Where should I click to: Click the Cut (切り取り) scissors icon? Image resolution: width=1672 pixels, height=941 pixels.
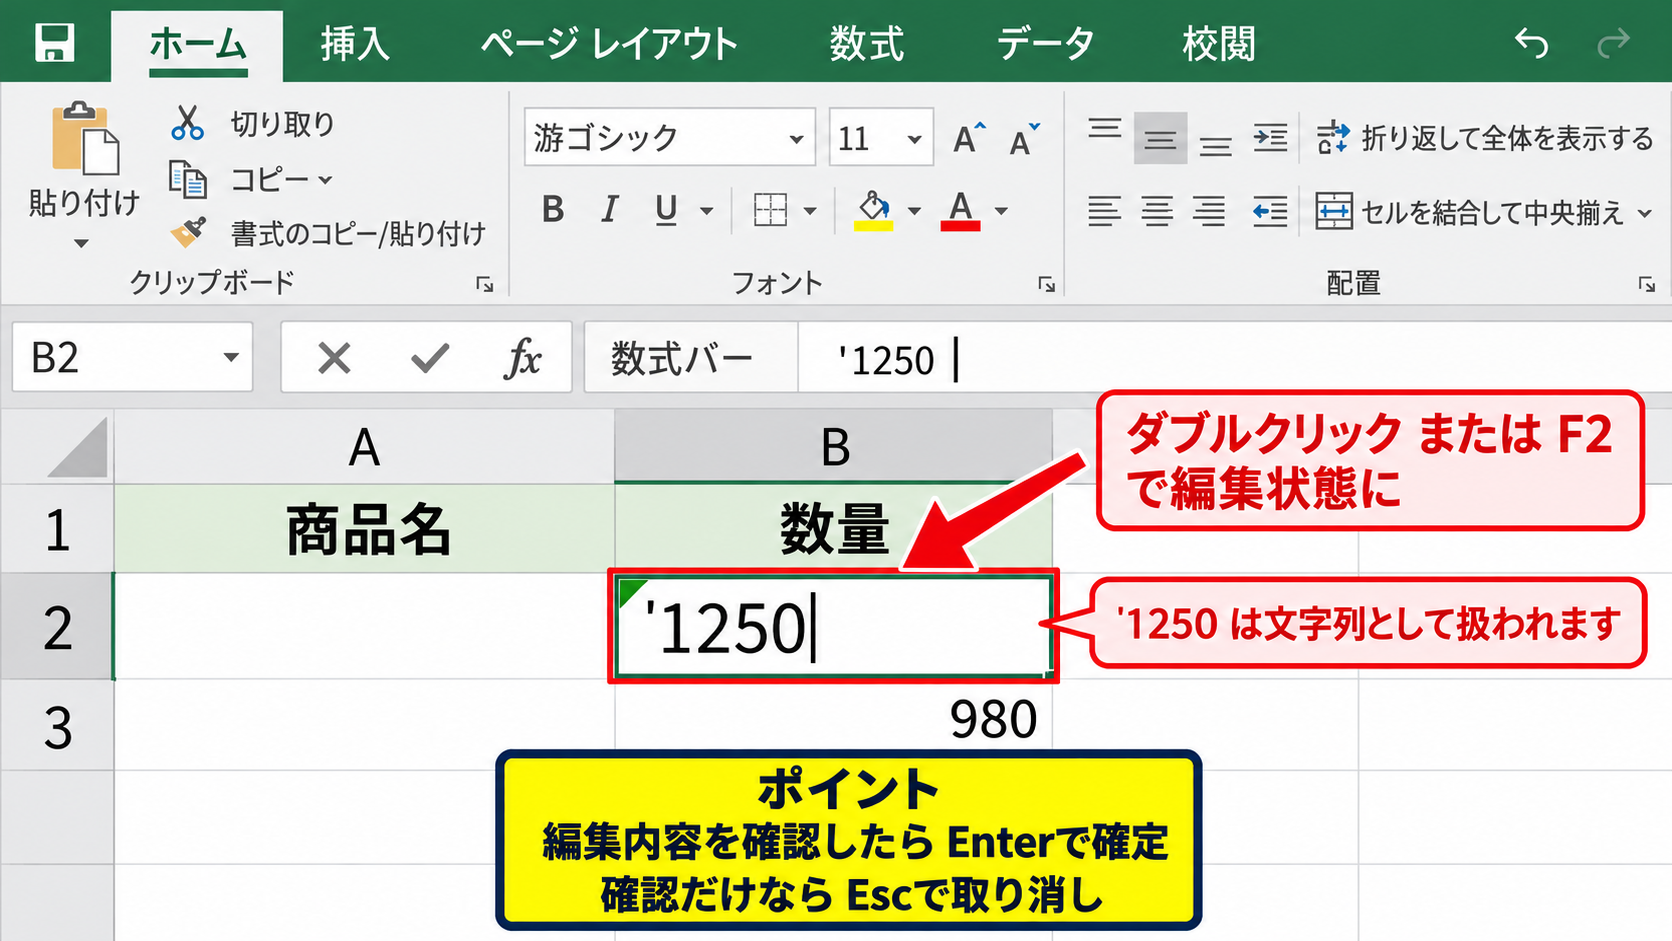click(187, 123)
